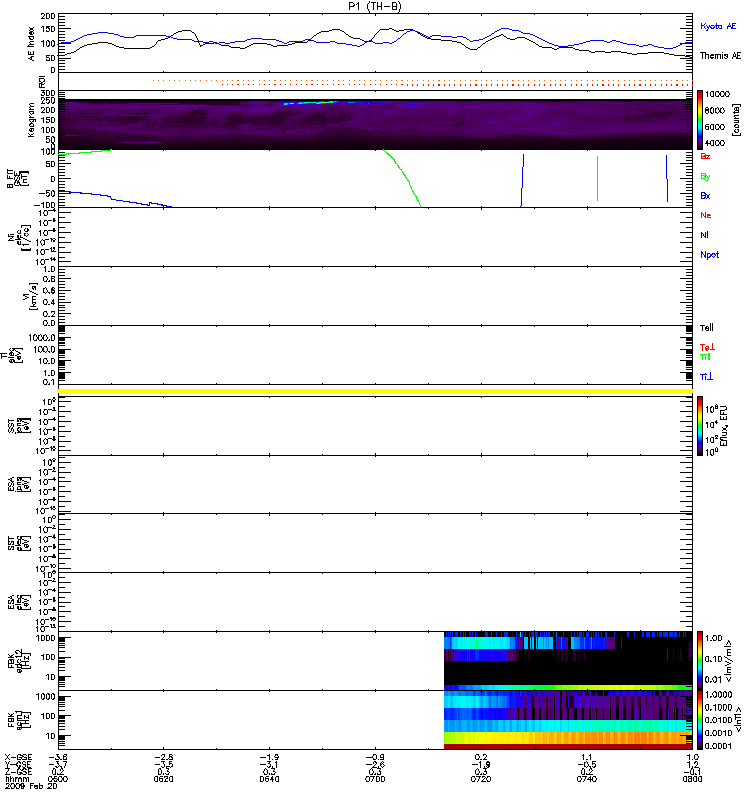This screenshot has height=800, width=750.
Task: Click the blue Npot legend label
Action: click(709, 255)
